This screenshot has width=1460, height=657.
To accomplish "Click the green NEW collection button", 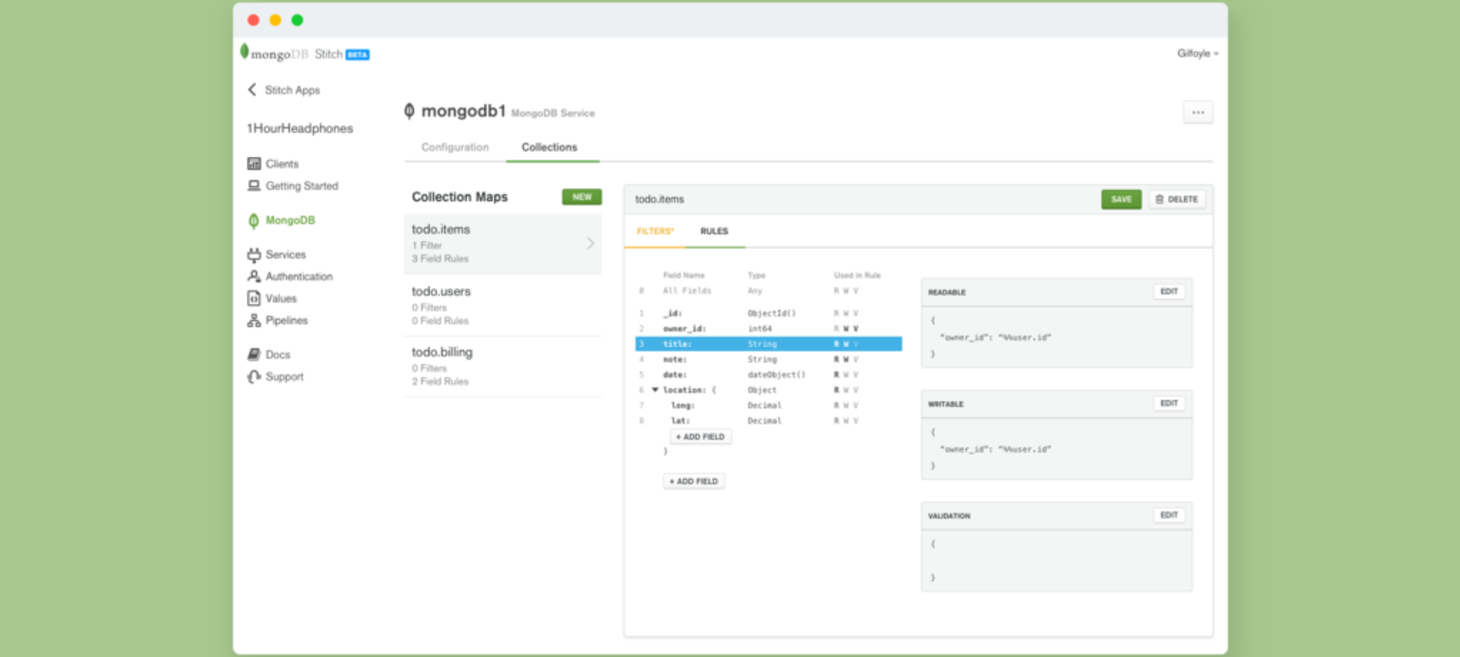I will [x=581, y=197].
